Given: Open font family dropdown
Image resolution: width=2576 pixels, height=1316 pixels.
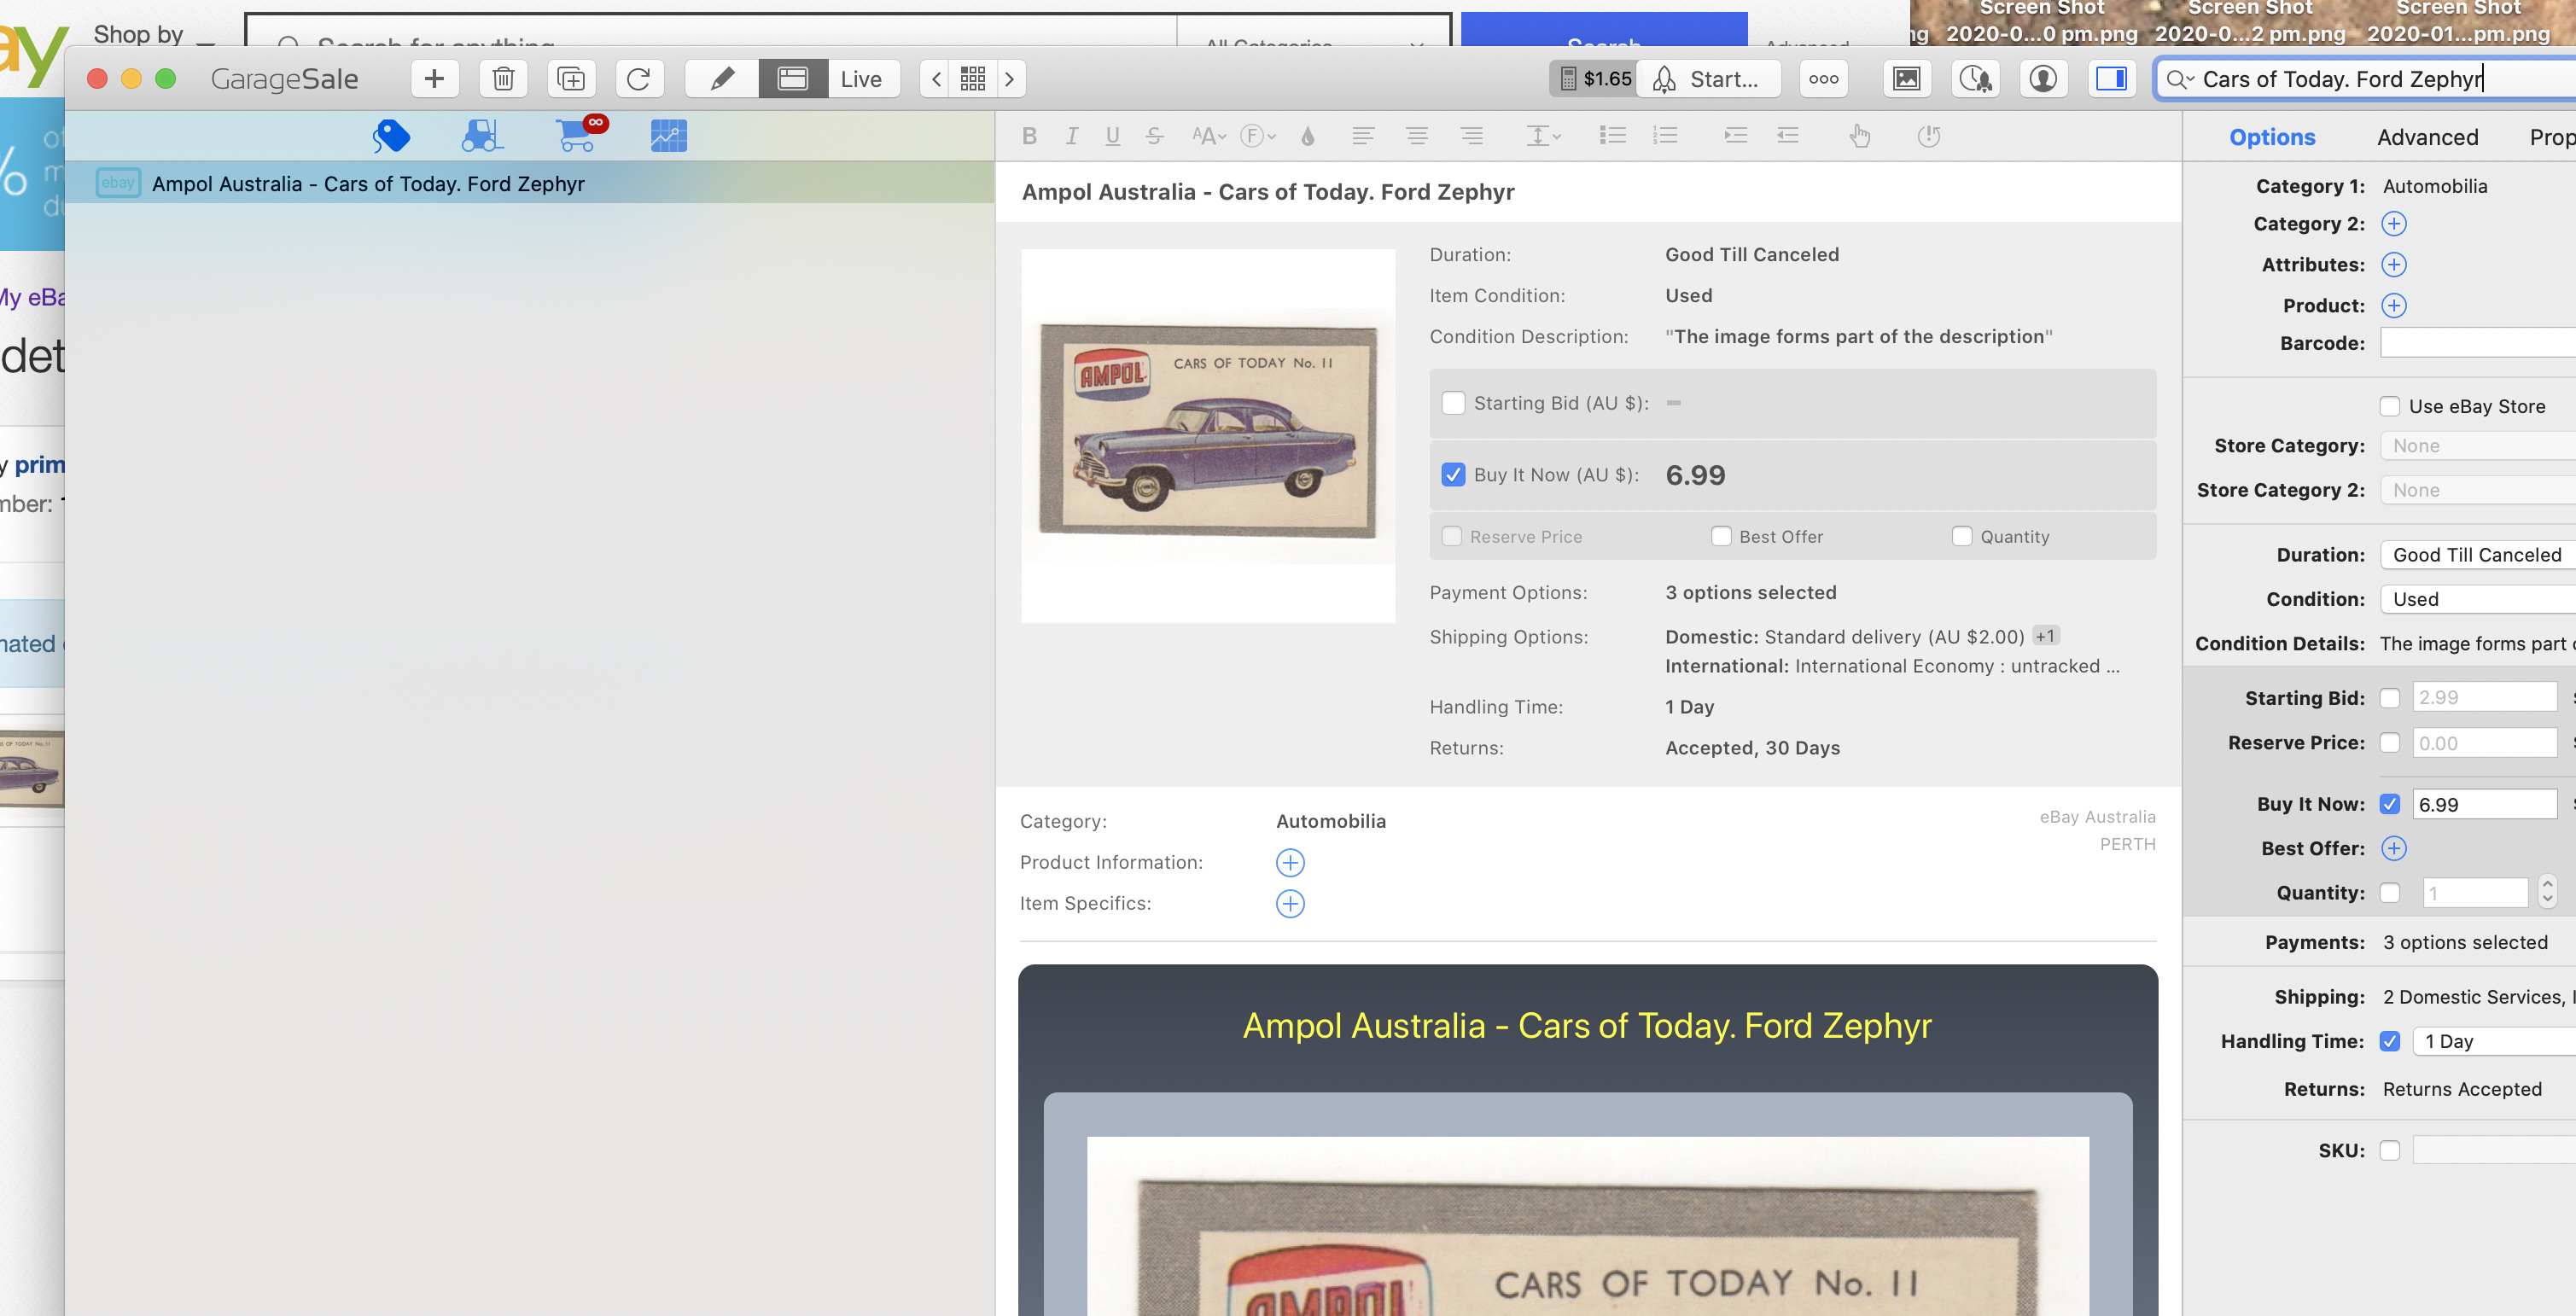Looking at the screenshot, I should pyautogui.click(x=1258, y=136).
